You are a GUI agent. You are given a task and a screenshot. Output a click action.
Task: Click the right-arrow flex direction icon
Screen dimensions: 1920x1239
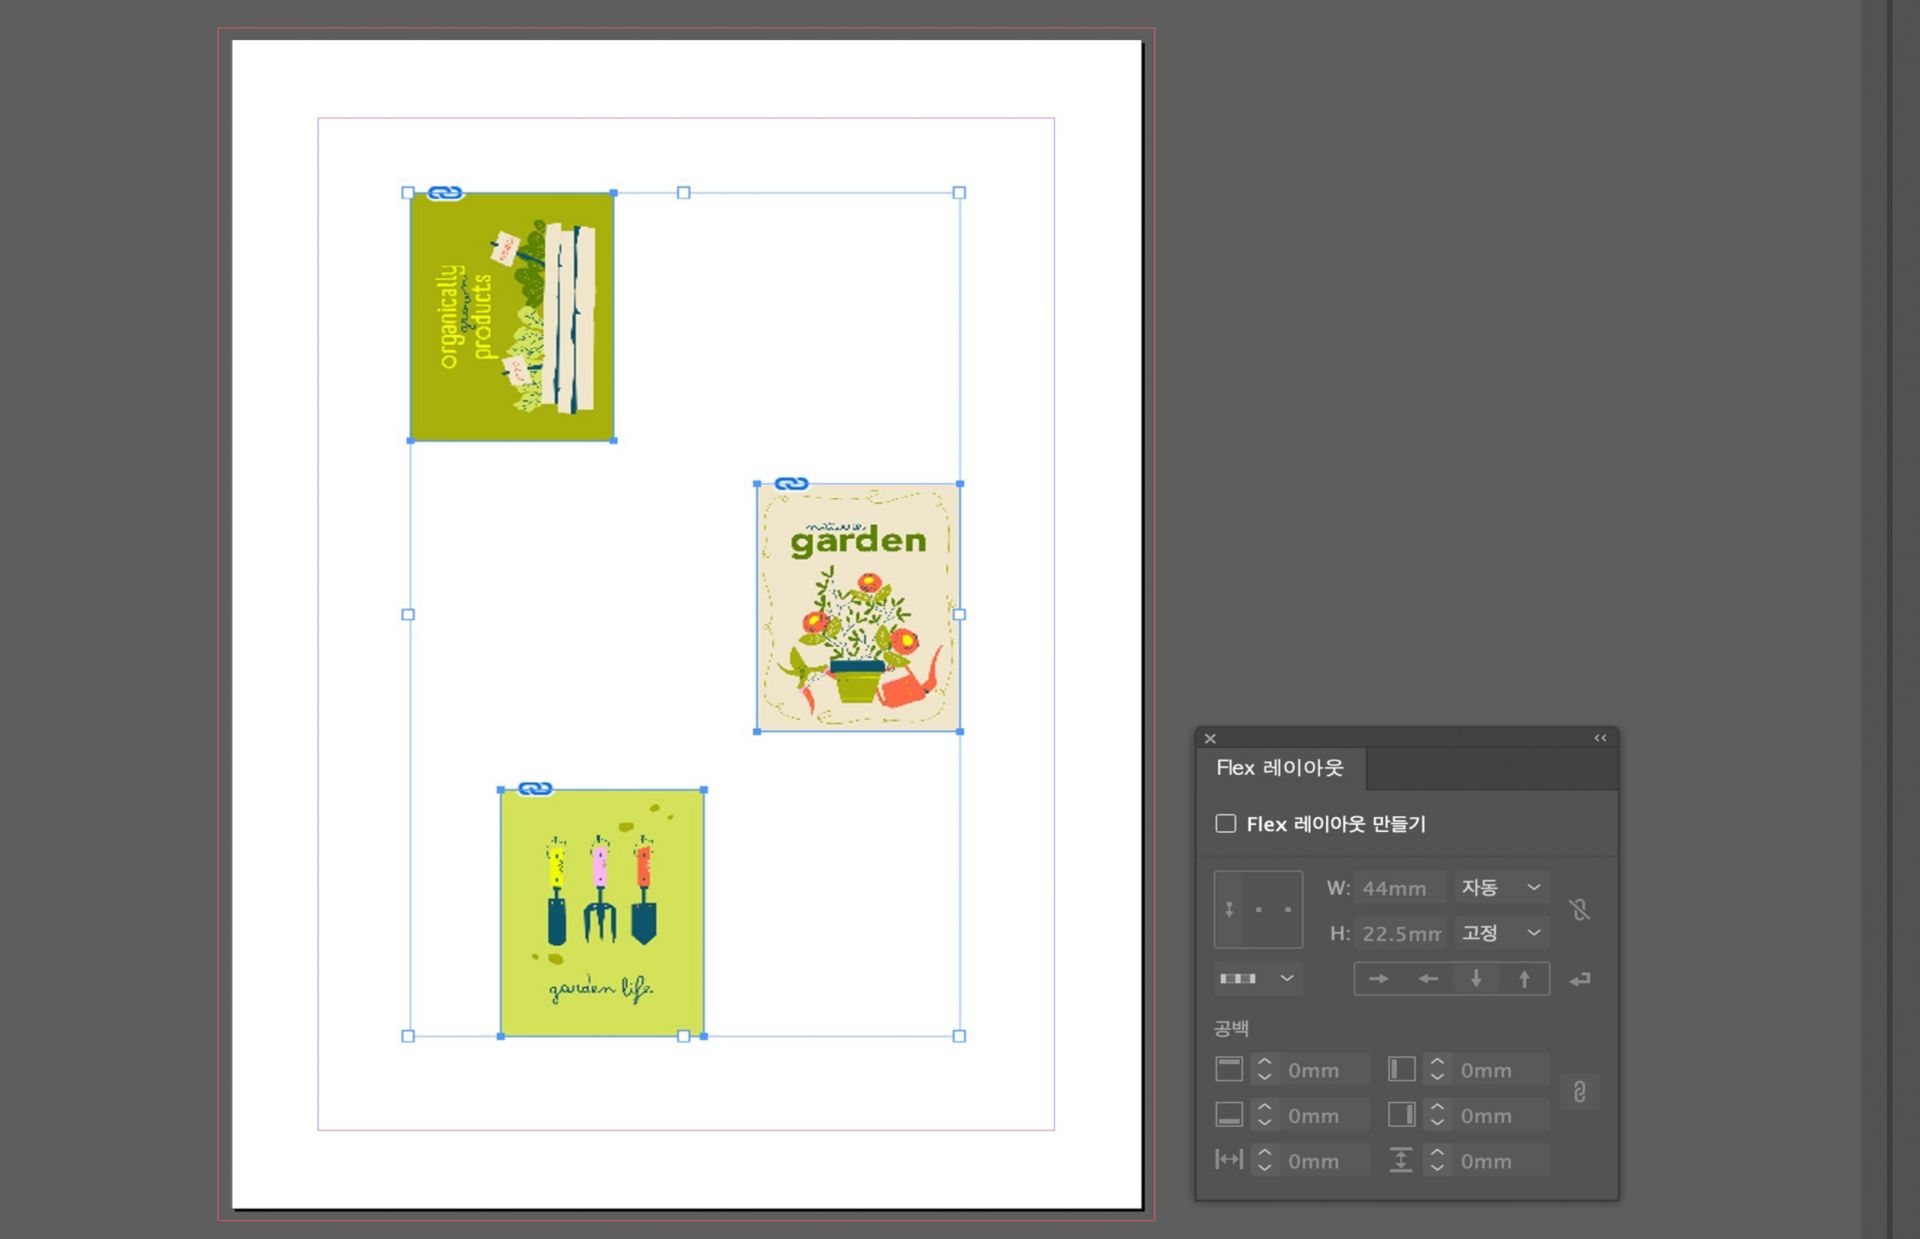(1378, 979)
